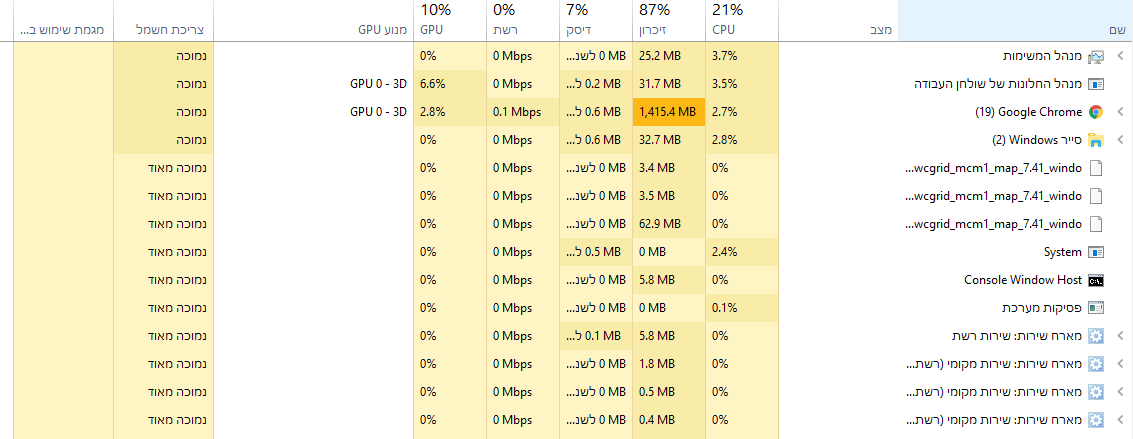The image size is (1133, 439).
Task: Click the Desktop Window Manager process icon
Action: [x=1095, y=84]
